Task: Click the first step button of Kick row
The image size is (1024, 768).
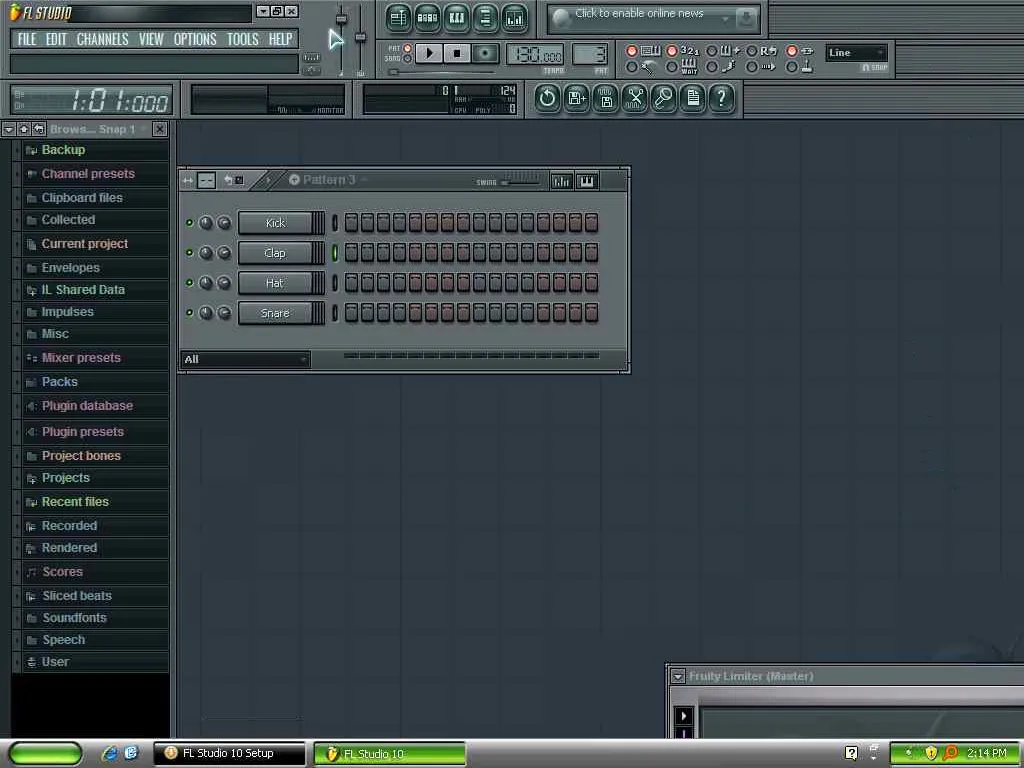Action: pos(351,223)
